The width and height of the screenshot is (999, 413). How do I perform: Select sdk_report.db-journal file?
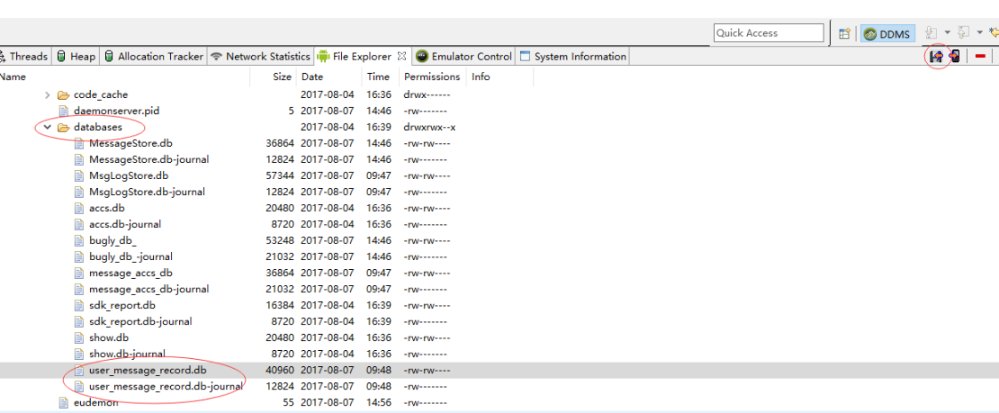[140, 322]
